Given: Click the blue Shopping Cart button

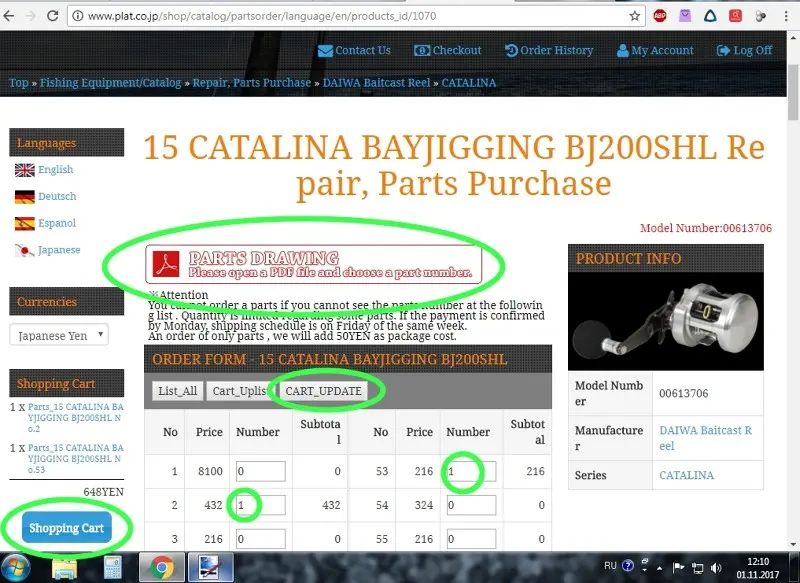Looking at the screenshot, I should coord(66,528).
